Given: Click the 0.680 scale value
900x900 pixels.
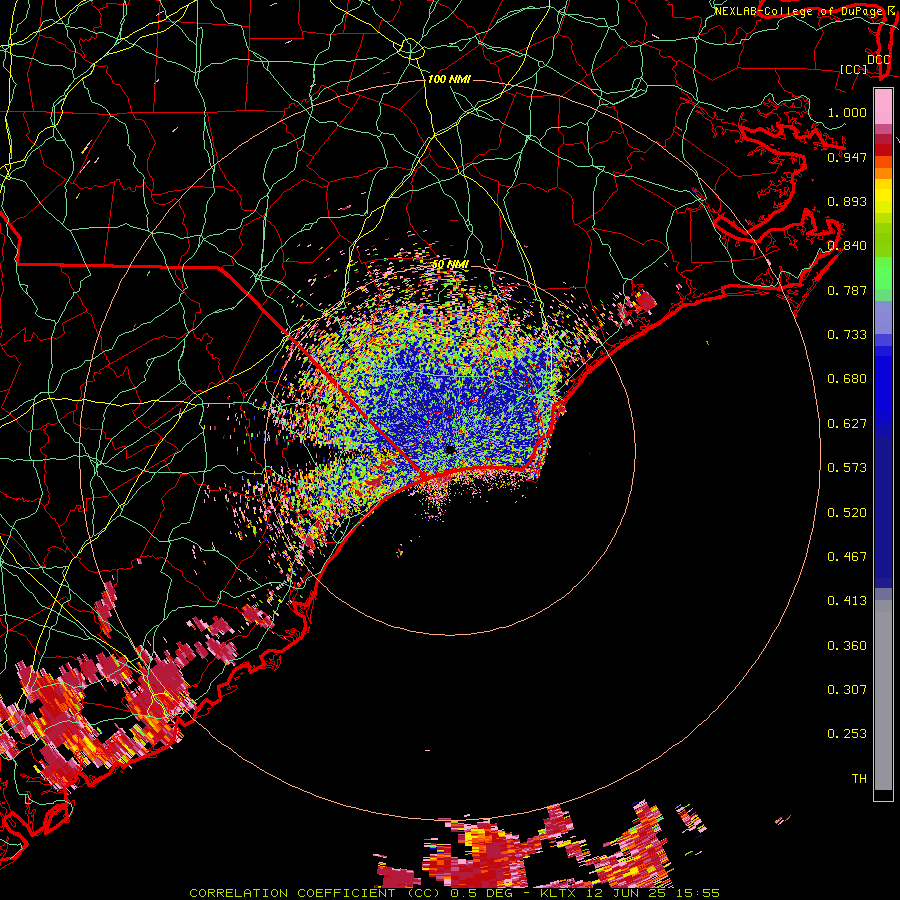Looking at the screenshot, I should (847, 379).
